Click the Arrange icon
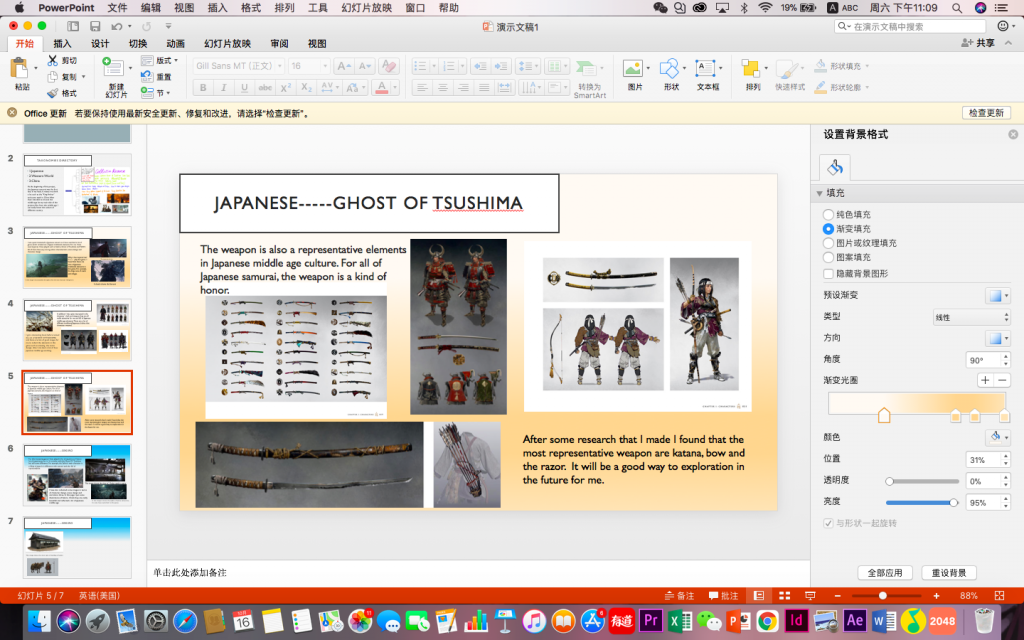Screen dimensions: 1024x640 (751, 68)
